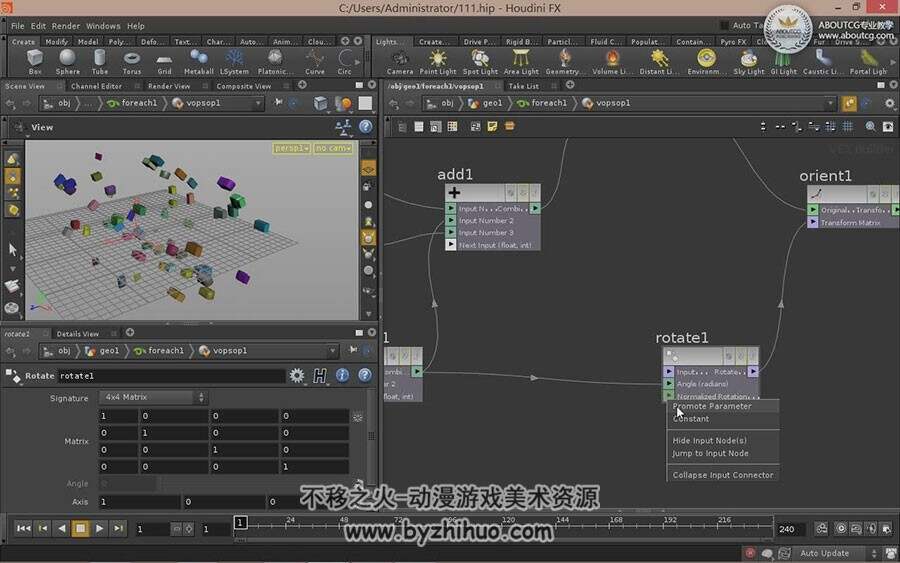900x563 pixels.
Task: Switch to the Render View tab
Action: click(x=169, y=86)
